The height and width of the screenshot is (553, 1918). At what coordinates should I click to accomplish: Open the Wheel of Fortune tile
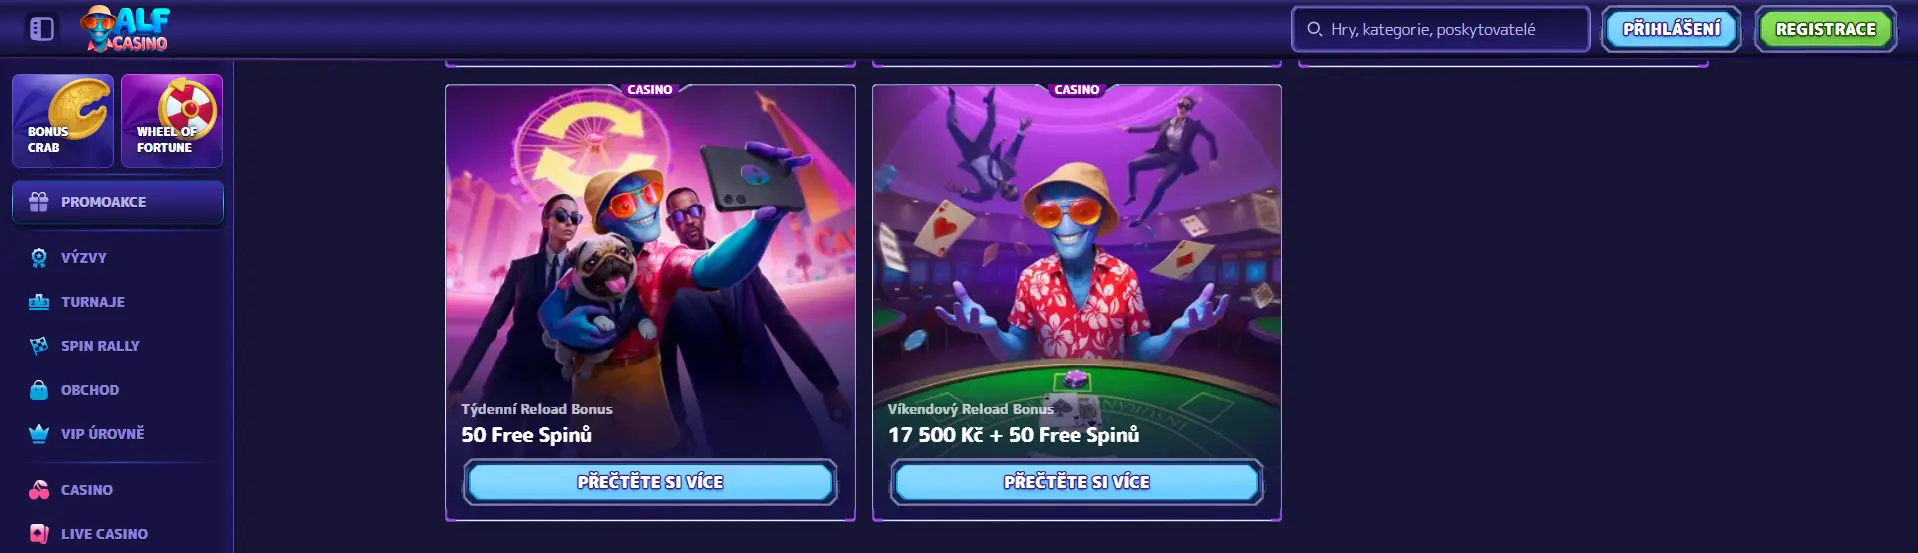point(172,121)
